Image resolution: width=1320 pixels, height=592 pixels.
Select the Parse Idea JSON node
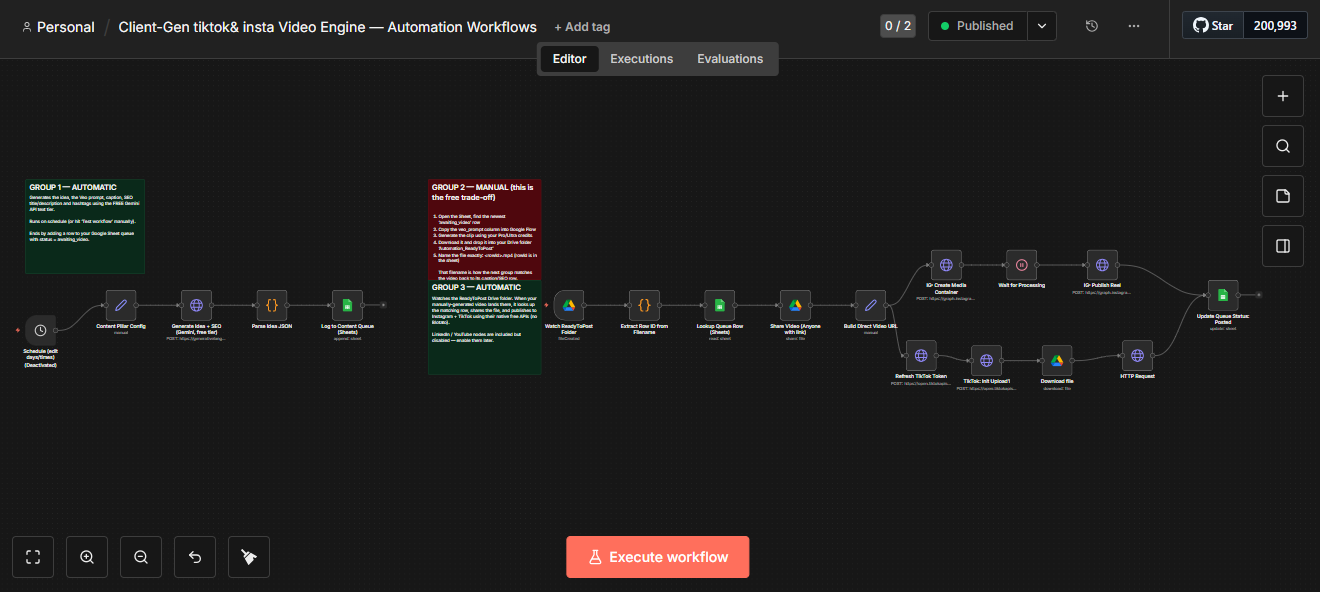[x=271, y=305]
